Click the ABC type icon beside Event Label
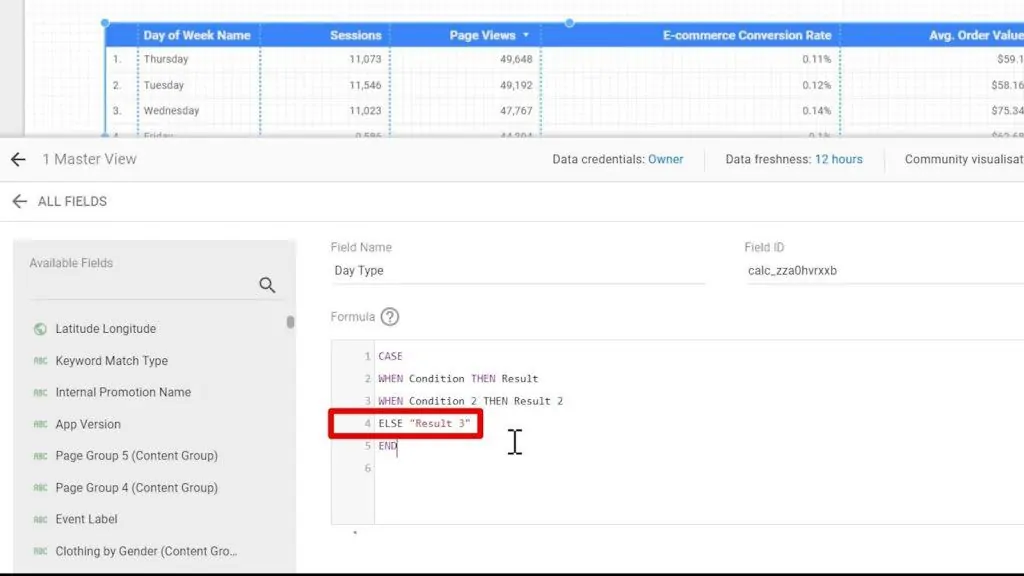Image resolution: width=1024 pixels, height=576 pixels. [x=40, y=520]
